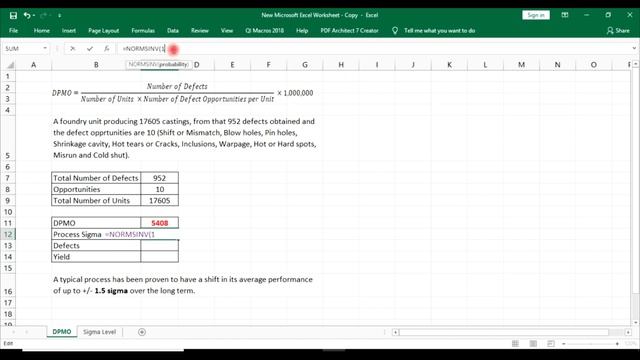The width and height of the screenshot is (640, 360).
Task: Click the Share button
Action: pos(618,31)
